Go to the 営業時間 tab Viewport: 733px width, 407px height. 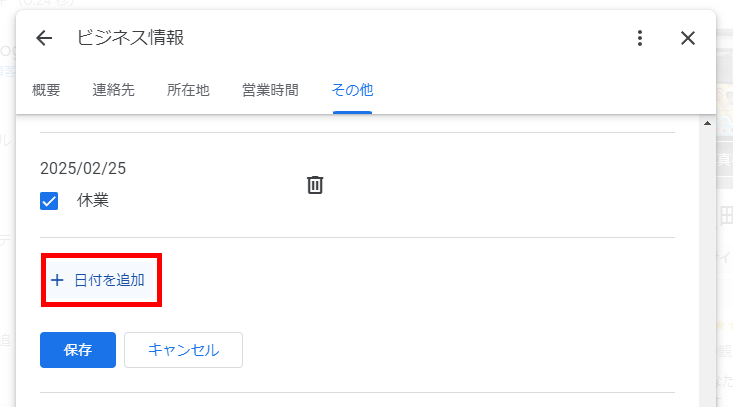(270, 90)
